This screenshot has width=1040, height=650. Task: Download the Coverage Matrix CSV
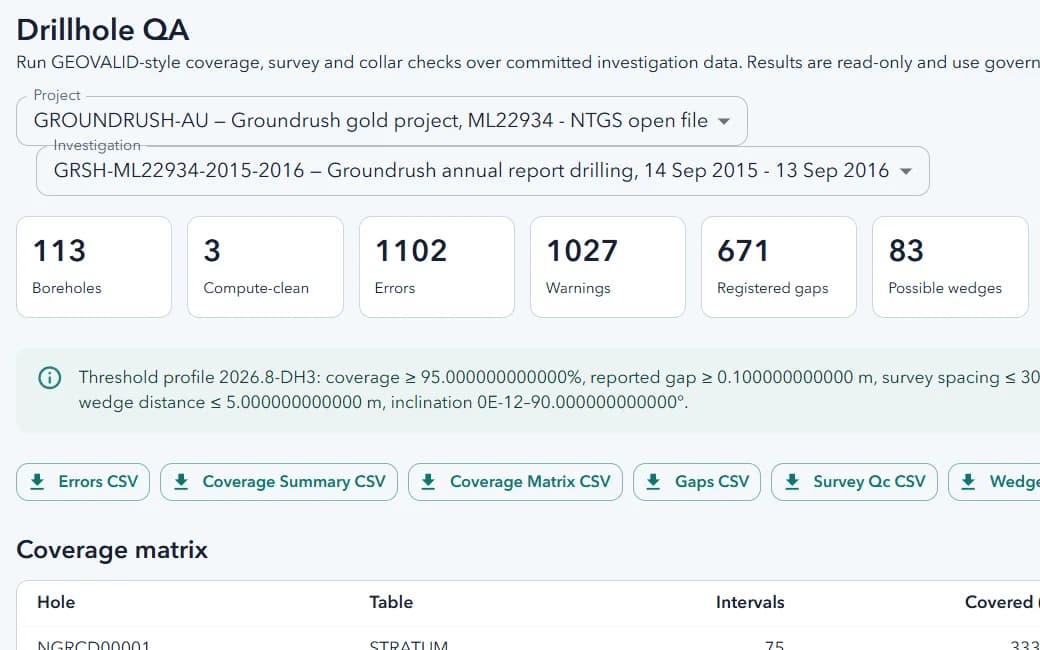point(515,482)
